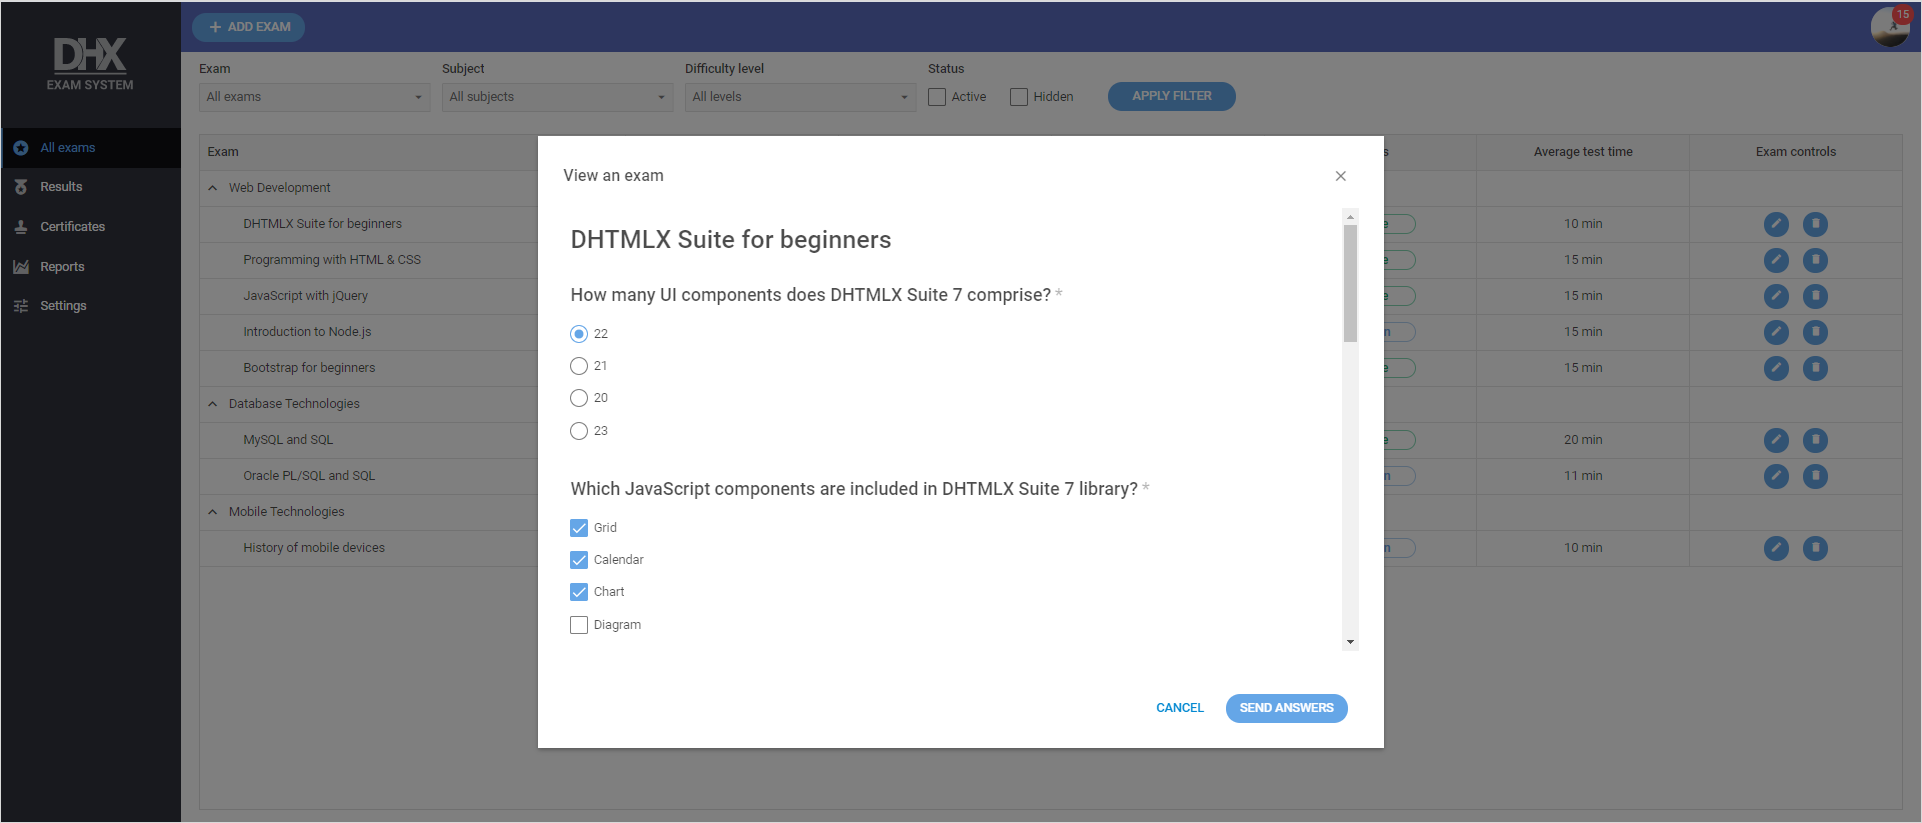Select the History of mobile devices row

point(368,548)
